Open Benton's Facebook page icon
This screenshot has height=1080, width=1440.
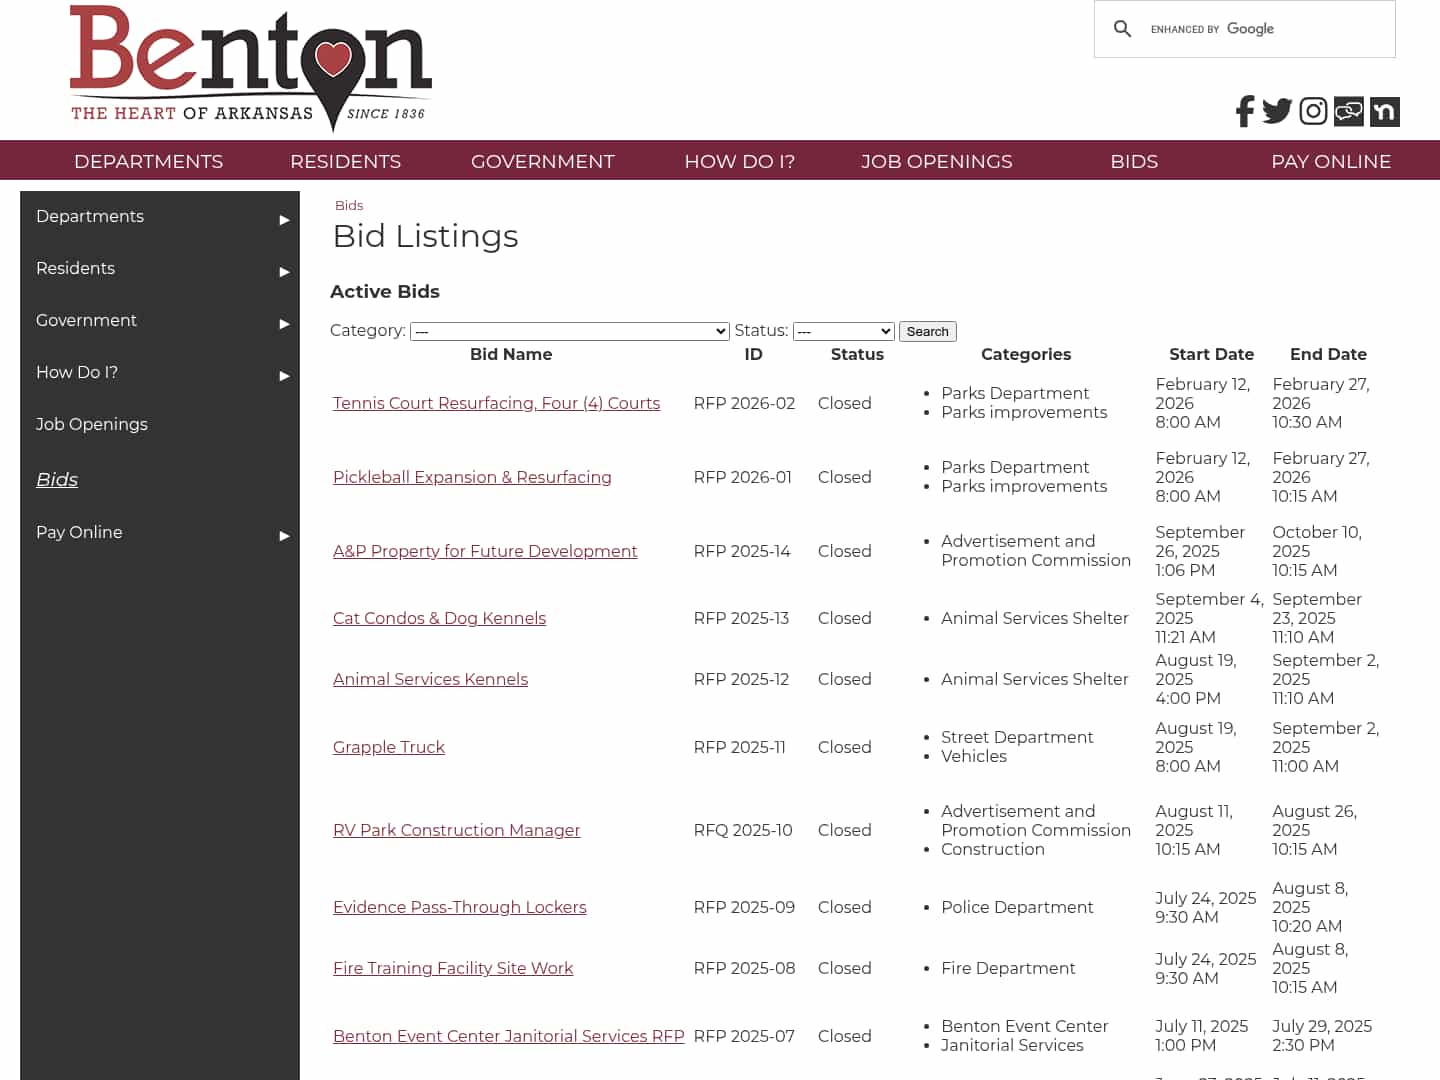[x=1243, y=111]
